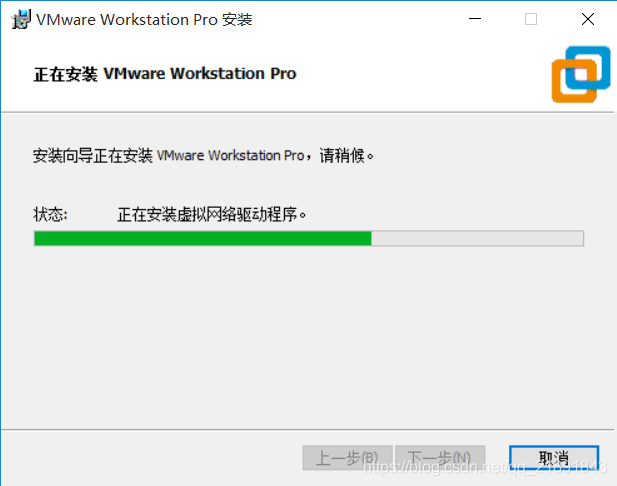
Task: Click the blue square of the VMware logo
Action: point(588,67)
